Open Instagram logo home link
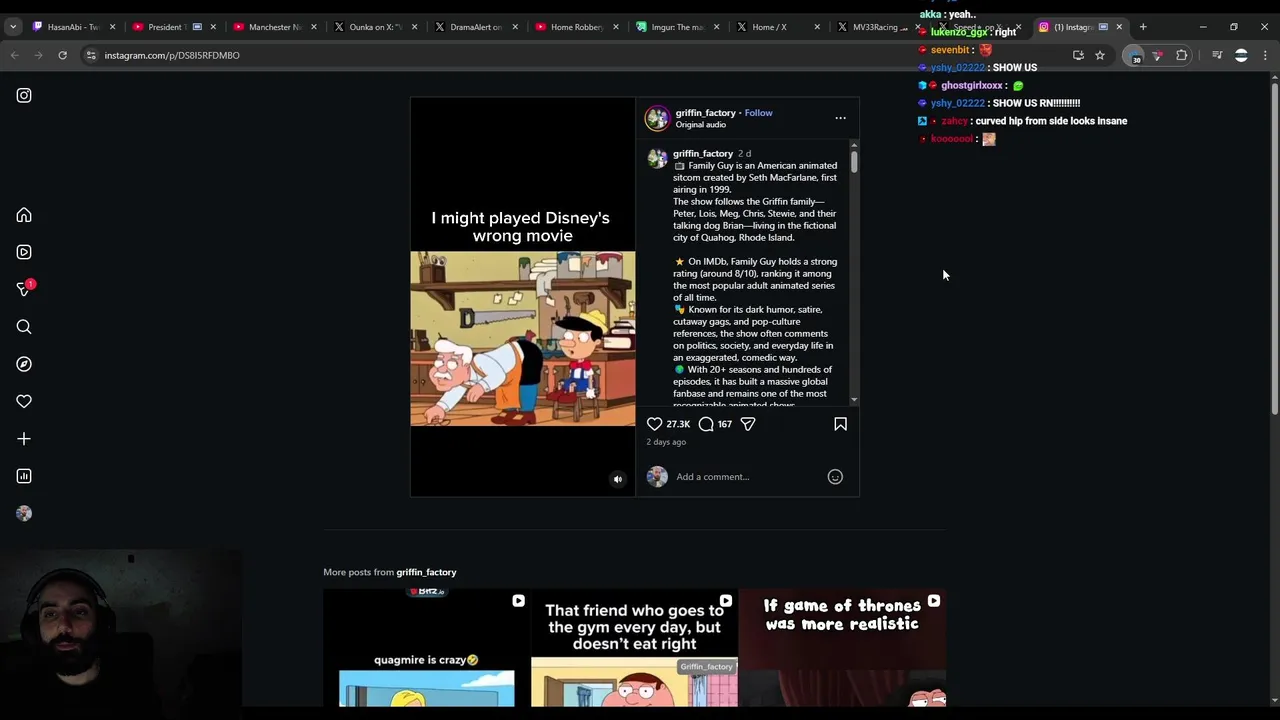The width and height of the screenshot is (1280, 720). coord(24,95)
